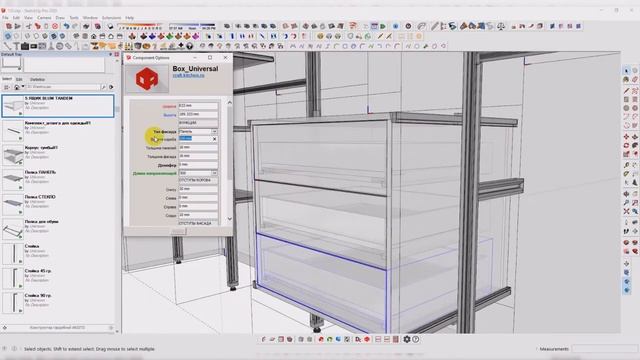Open settings gear icon in bottom toolbar

pos(407,339)
